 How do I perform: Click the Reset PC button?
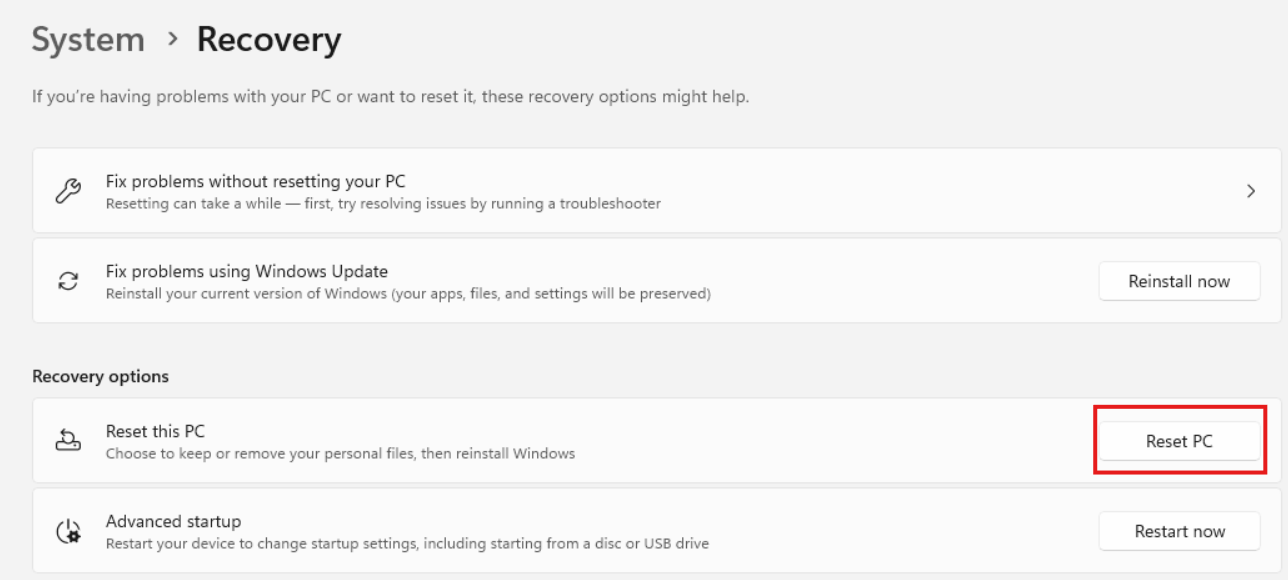1179,441
